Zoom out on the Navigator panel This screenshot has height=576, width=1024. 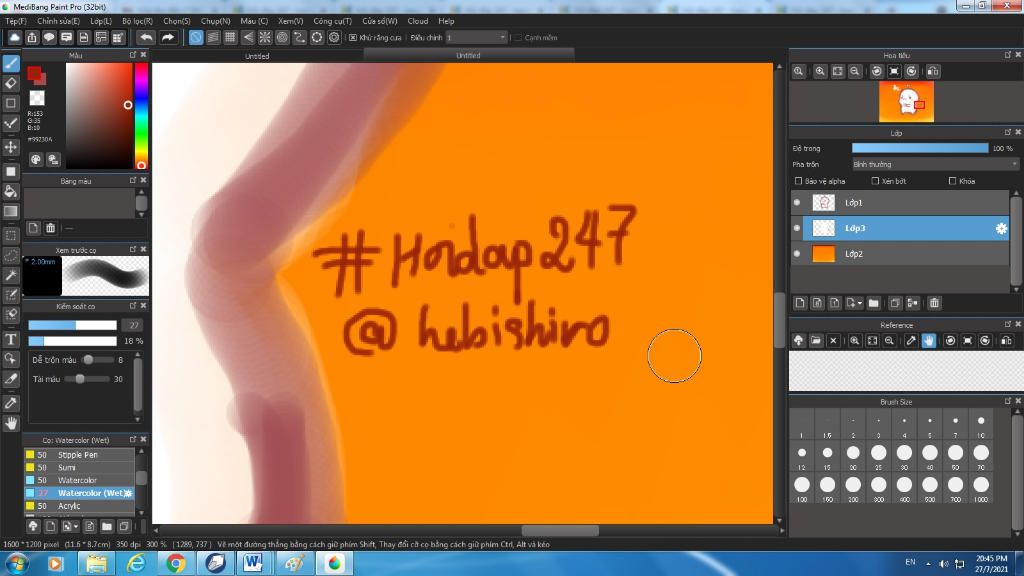pos(854,71)
